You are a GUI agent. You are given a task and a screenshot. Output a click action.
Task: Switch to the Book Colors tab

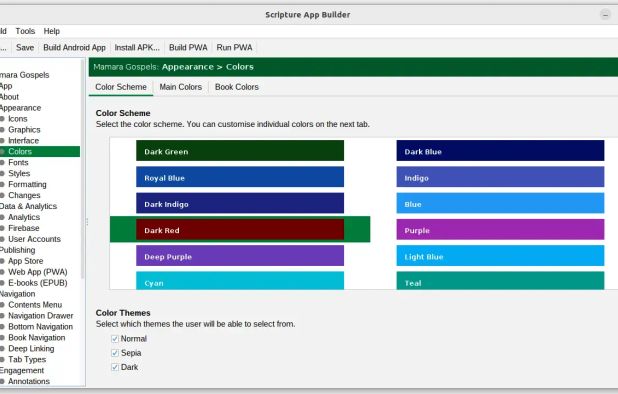coord(237,87)
